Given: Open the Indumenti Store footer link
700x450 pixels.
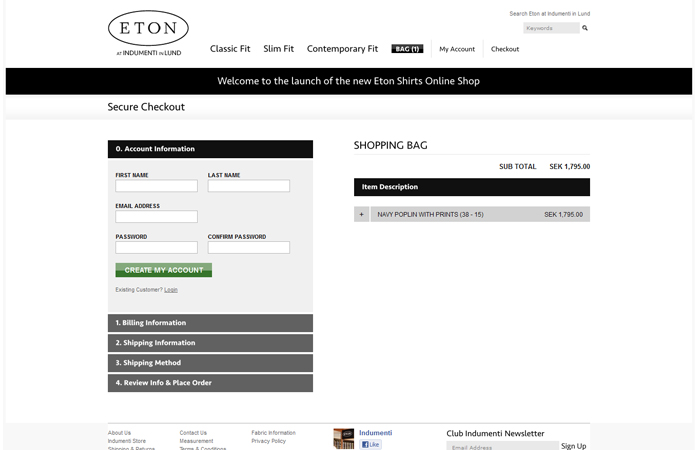Looking at the screenshot, I should [x=127, y=441].
